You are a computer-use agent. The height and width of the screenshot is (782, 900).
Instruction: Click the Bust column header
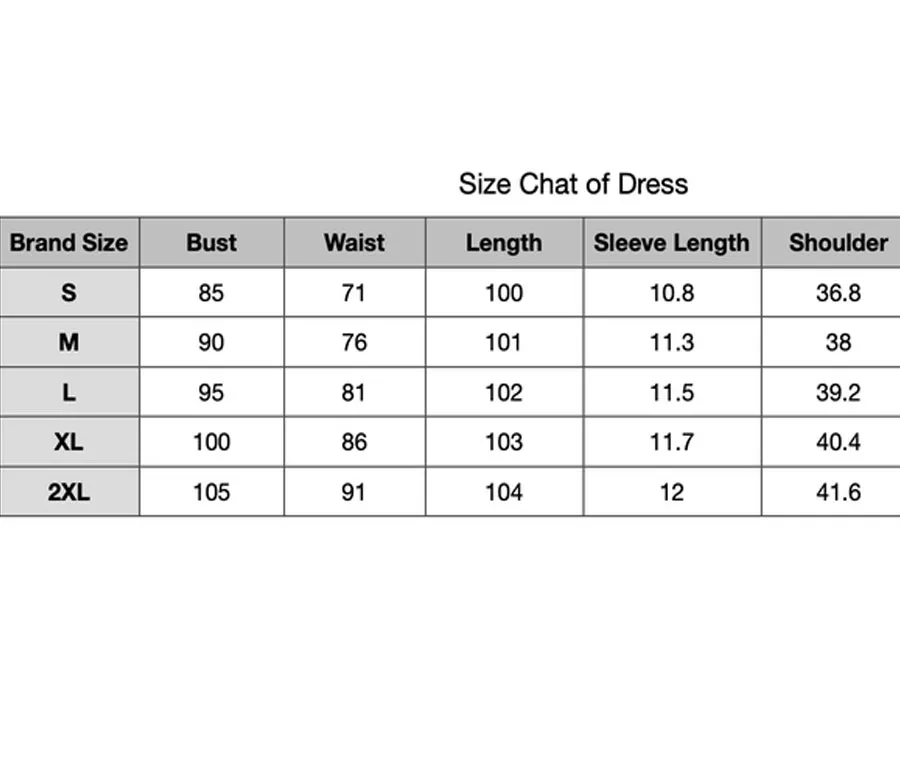(211, 243)
